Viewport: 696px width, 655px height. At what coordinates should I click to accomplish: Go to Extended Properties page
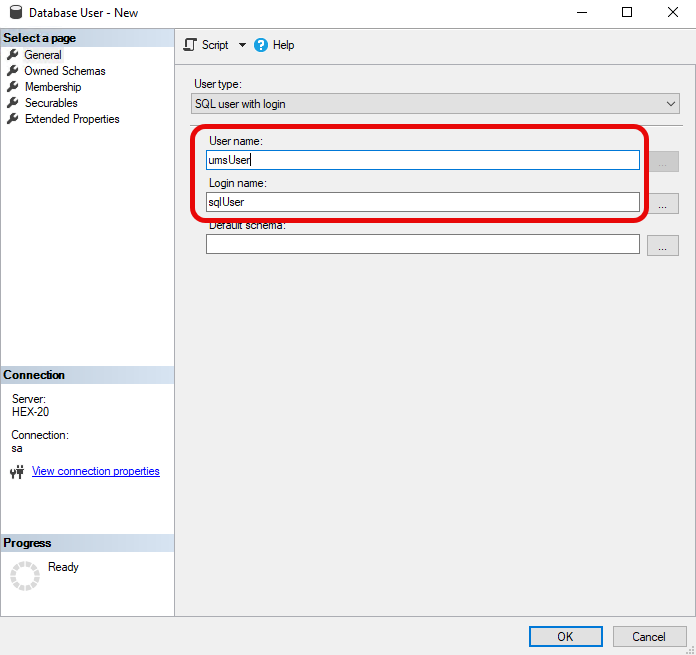(72, 119)
